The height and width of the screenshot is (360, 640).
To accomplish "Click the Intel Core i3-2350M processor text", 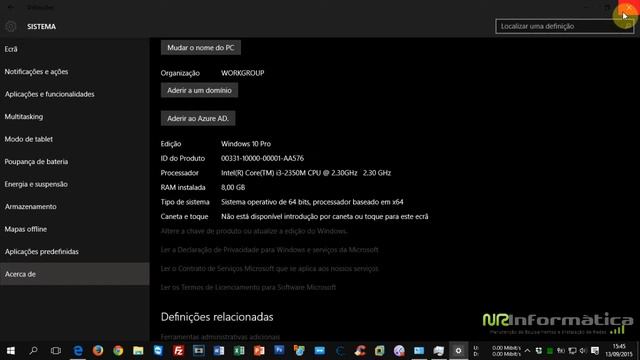I will [306, 173].
